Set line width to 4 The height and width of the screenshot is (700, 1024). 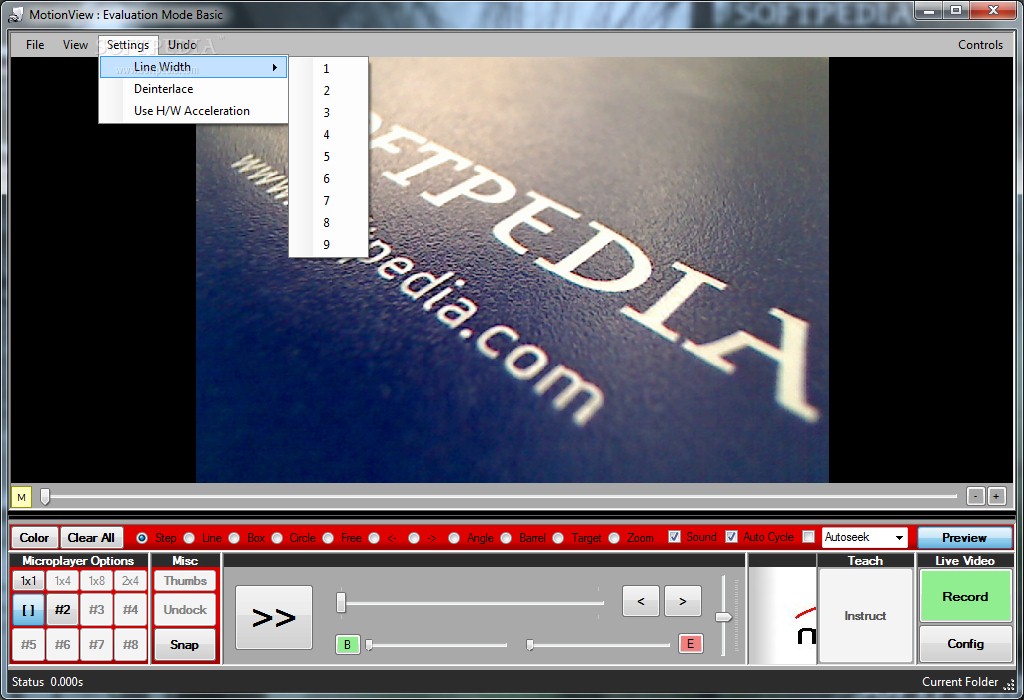point(329,135)
